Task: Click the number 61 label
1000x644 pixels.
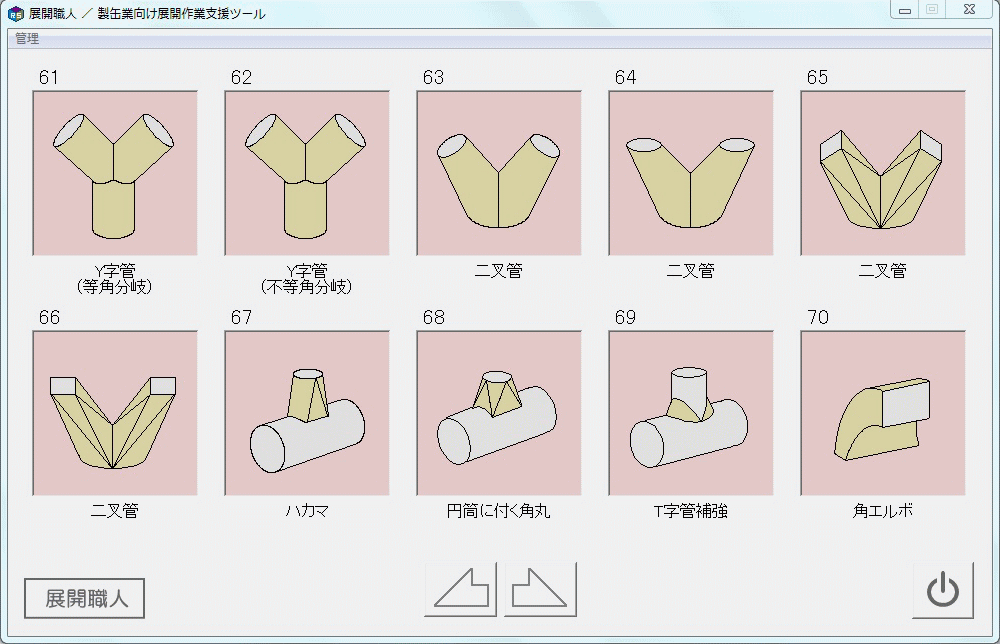Action: click(48, 78)
